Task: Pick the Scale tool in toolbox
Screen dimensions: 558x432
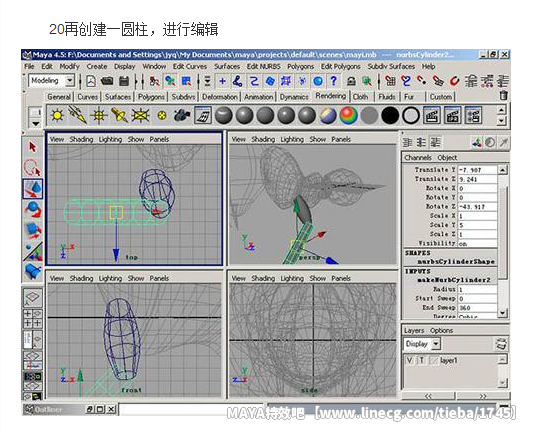Action: (x=32, y=230)
